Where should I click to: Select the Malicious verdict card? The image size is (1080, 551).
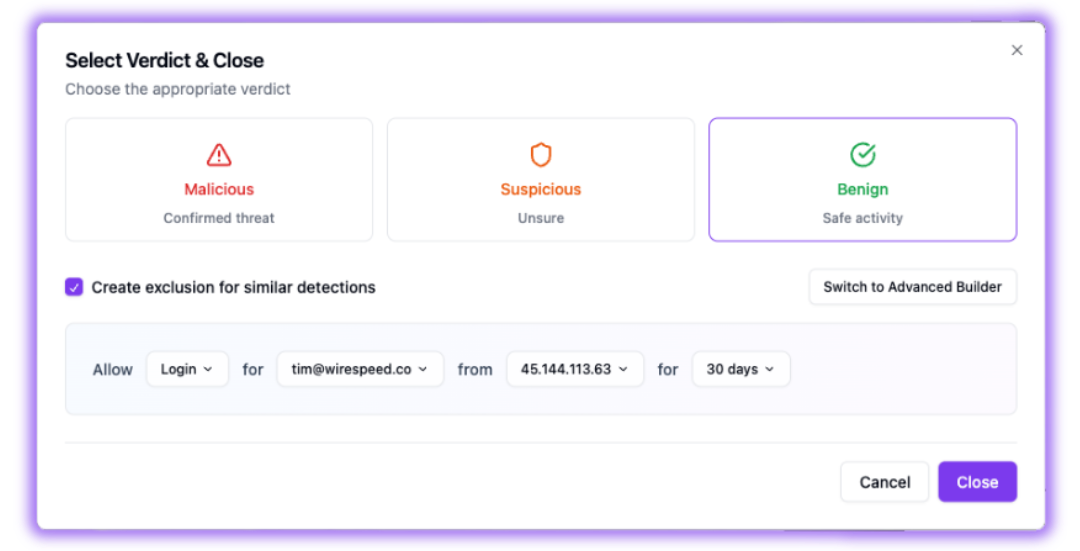click(x=219, y=180)
